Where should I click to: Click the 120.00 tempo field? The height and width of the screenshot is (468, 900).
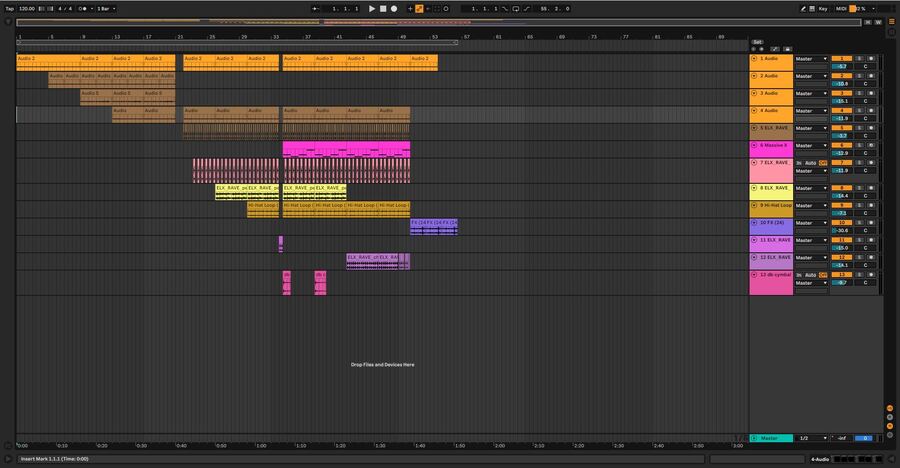tap(26, 9)
